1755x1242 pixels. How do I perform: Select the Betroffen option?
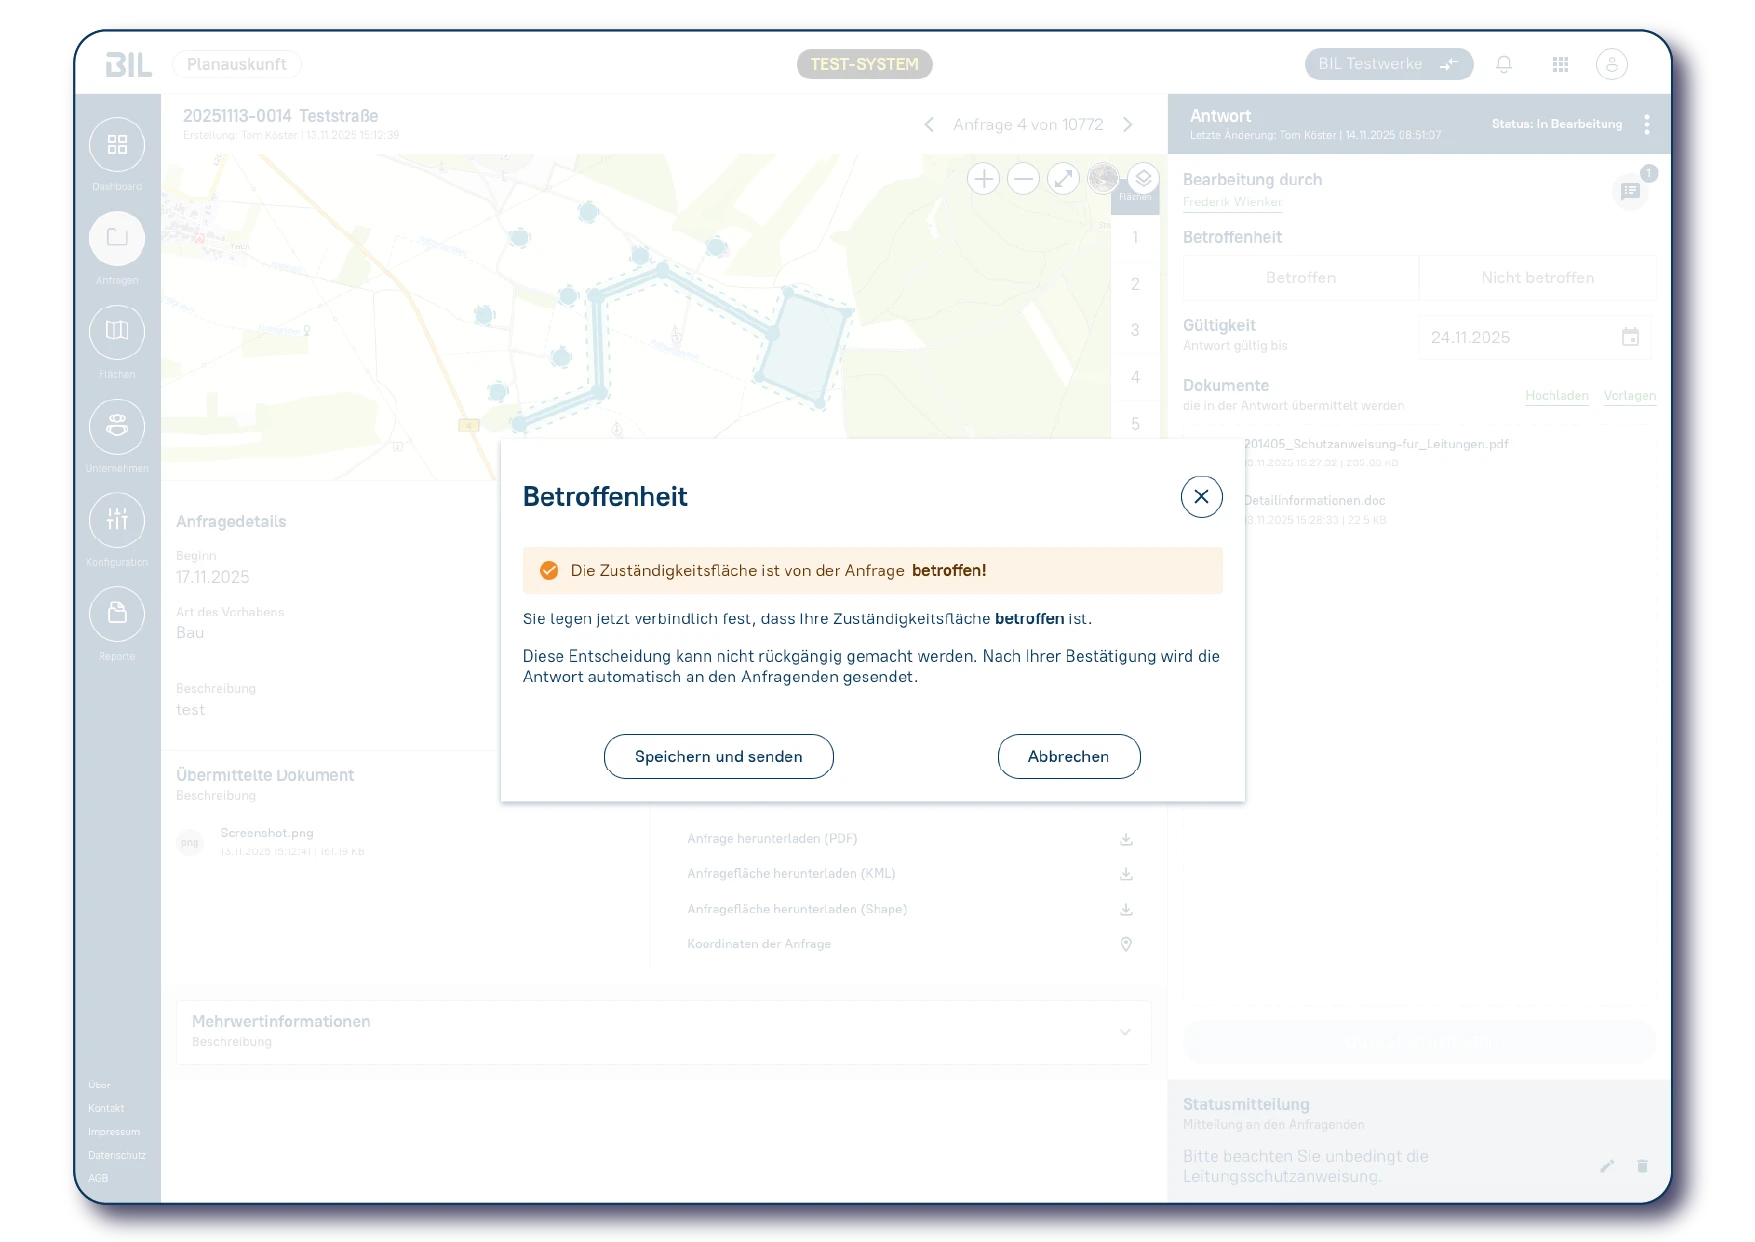pos(1301,278)
